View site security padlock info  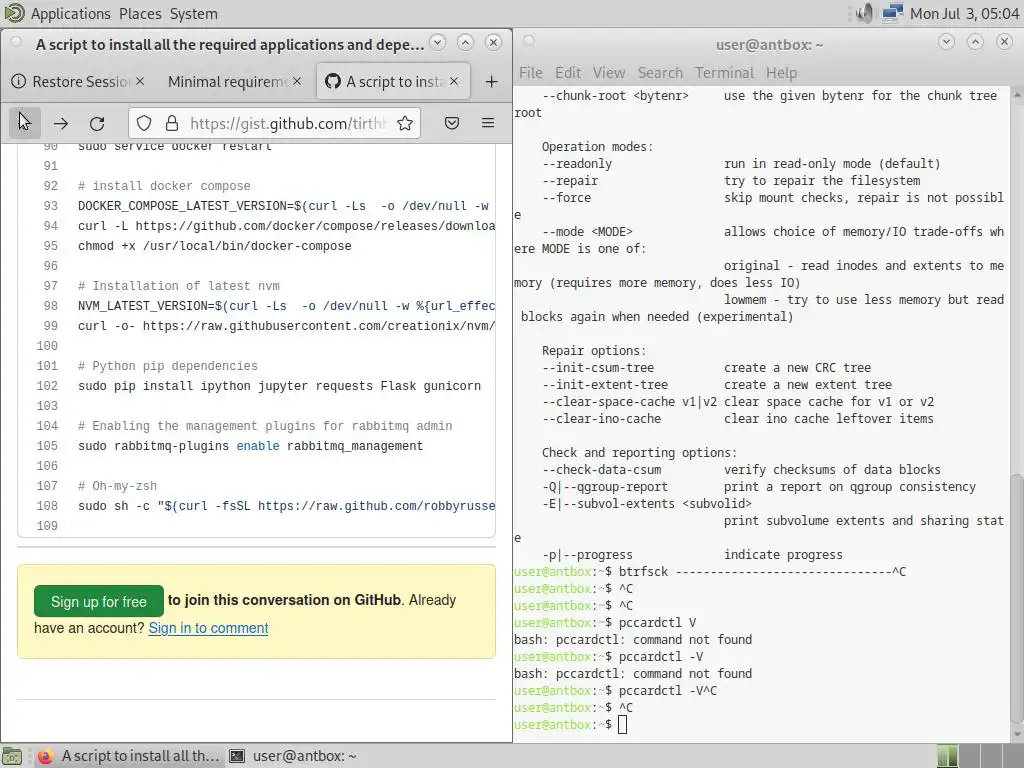172,123
